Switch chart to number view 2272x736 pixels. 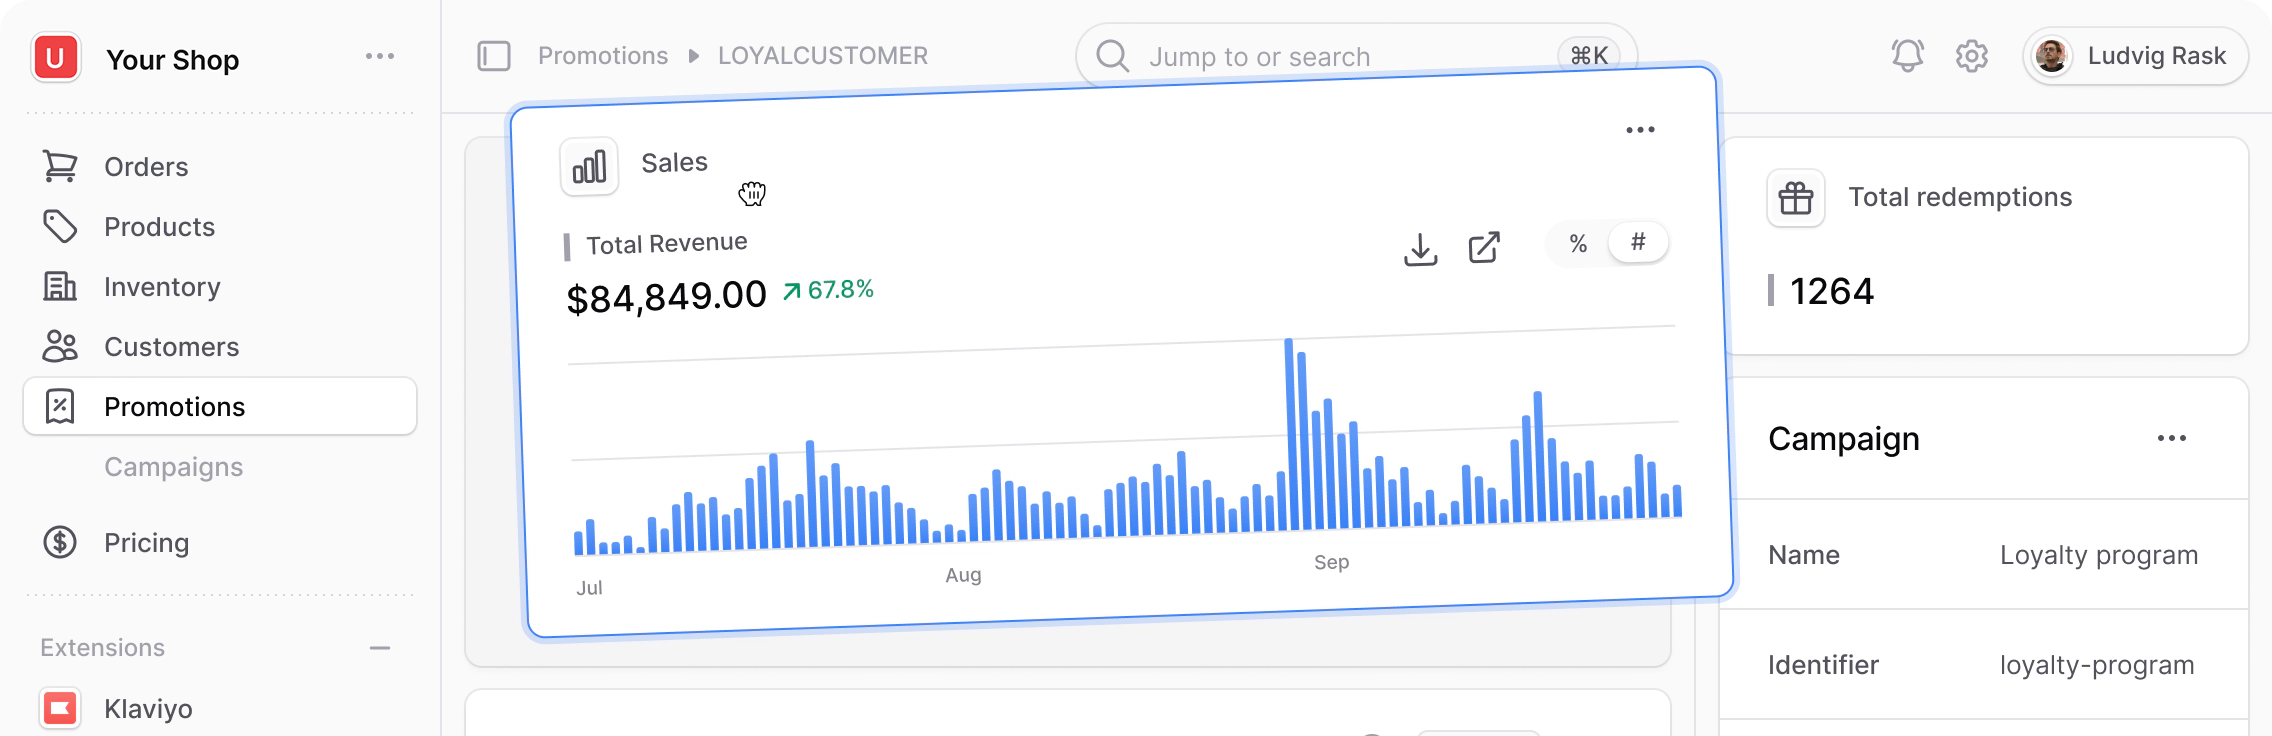tap(1638, 242)
